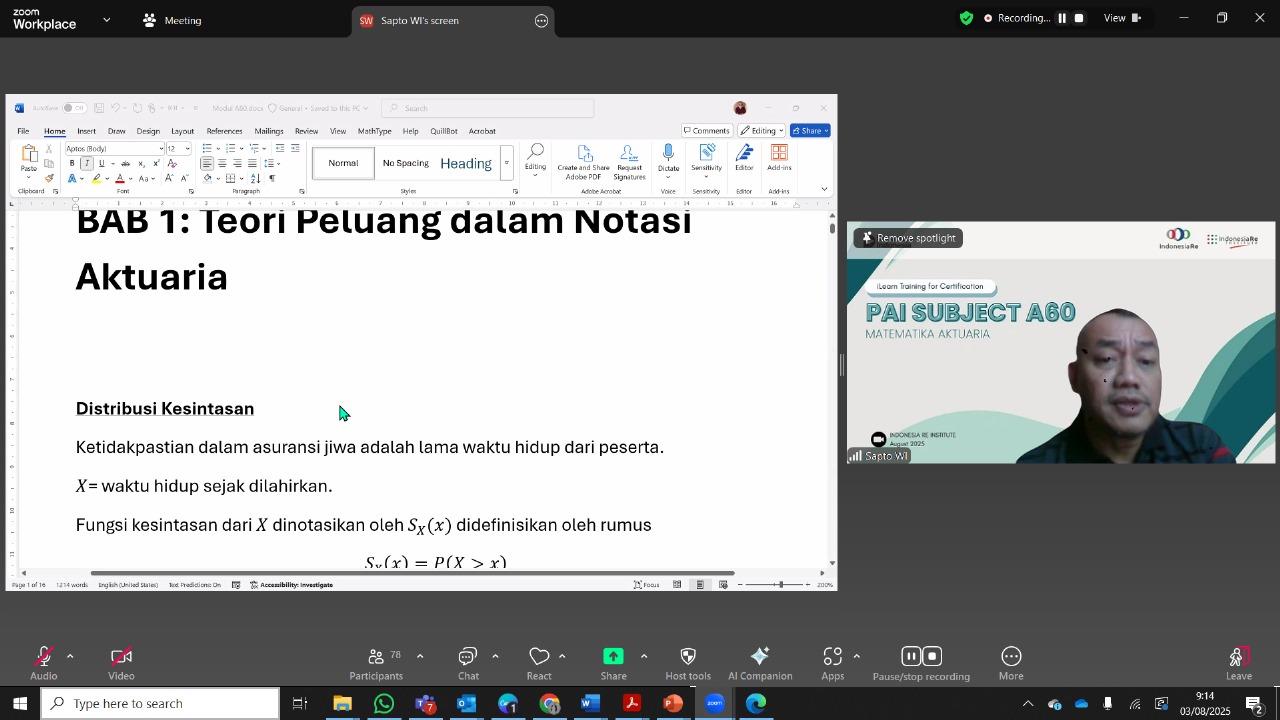Screen dimensions: 1280x720
Task: Pause recording at top bar
Action: 1062,18
